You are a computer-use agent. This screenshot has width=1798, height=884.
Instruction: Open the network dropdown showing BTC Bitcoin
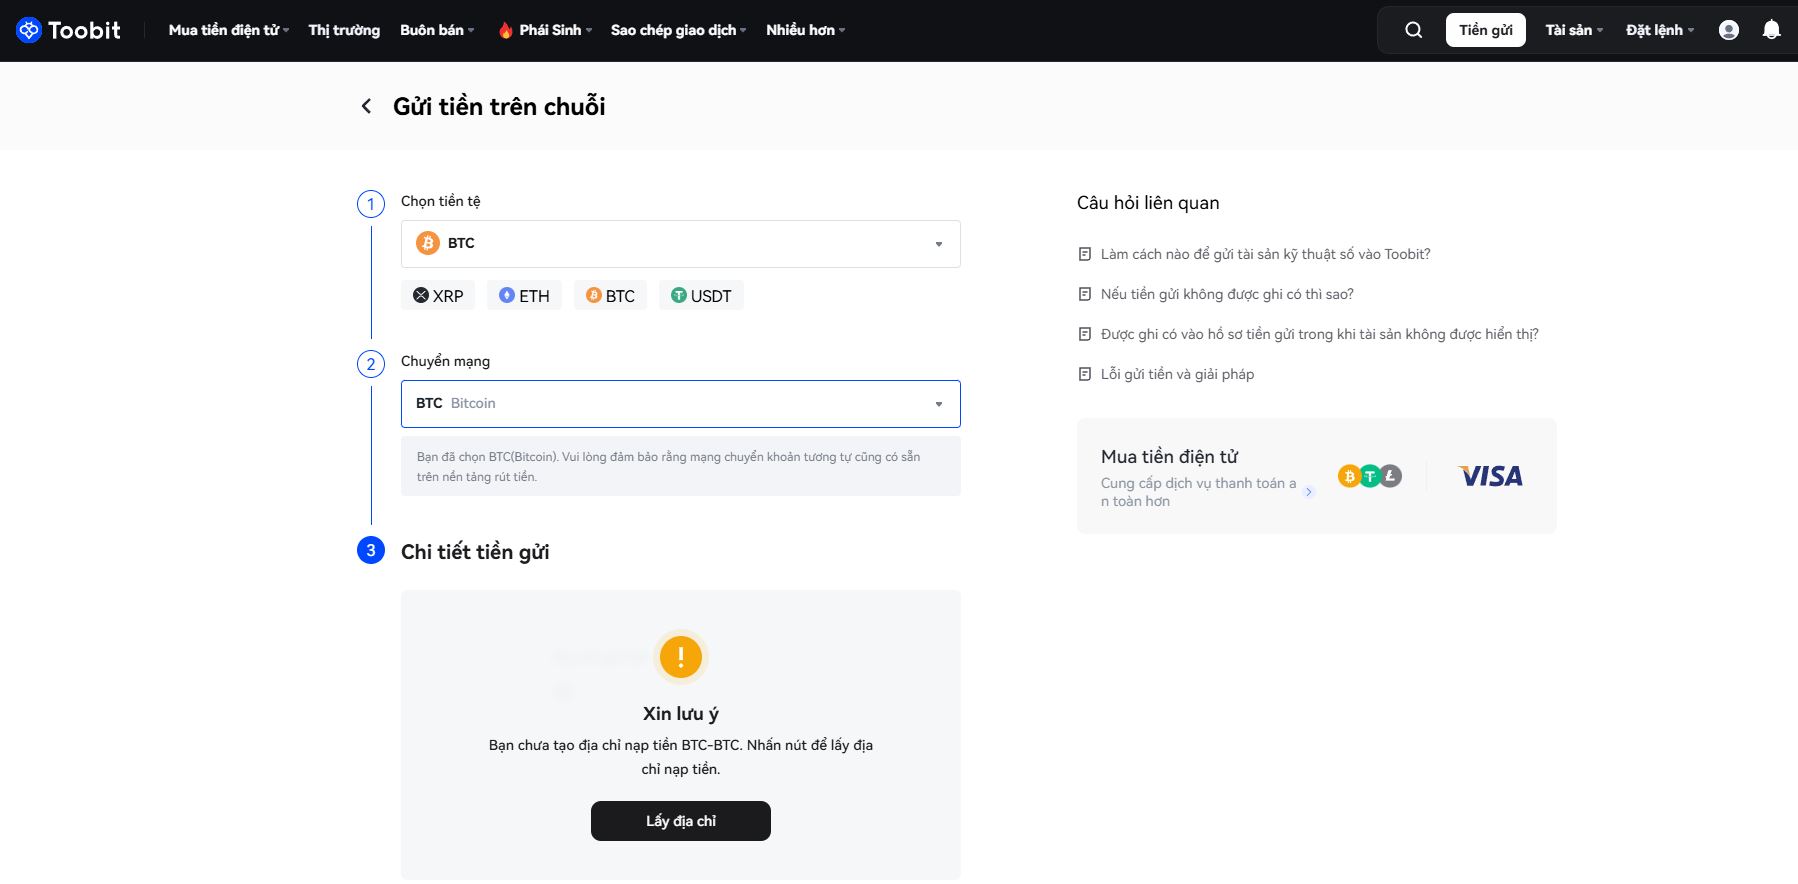coord(681,404)
